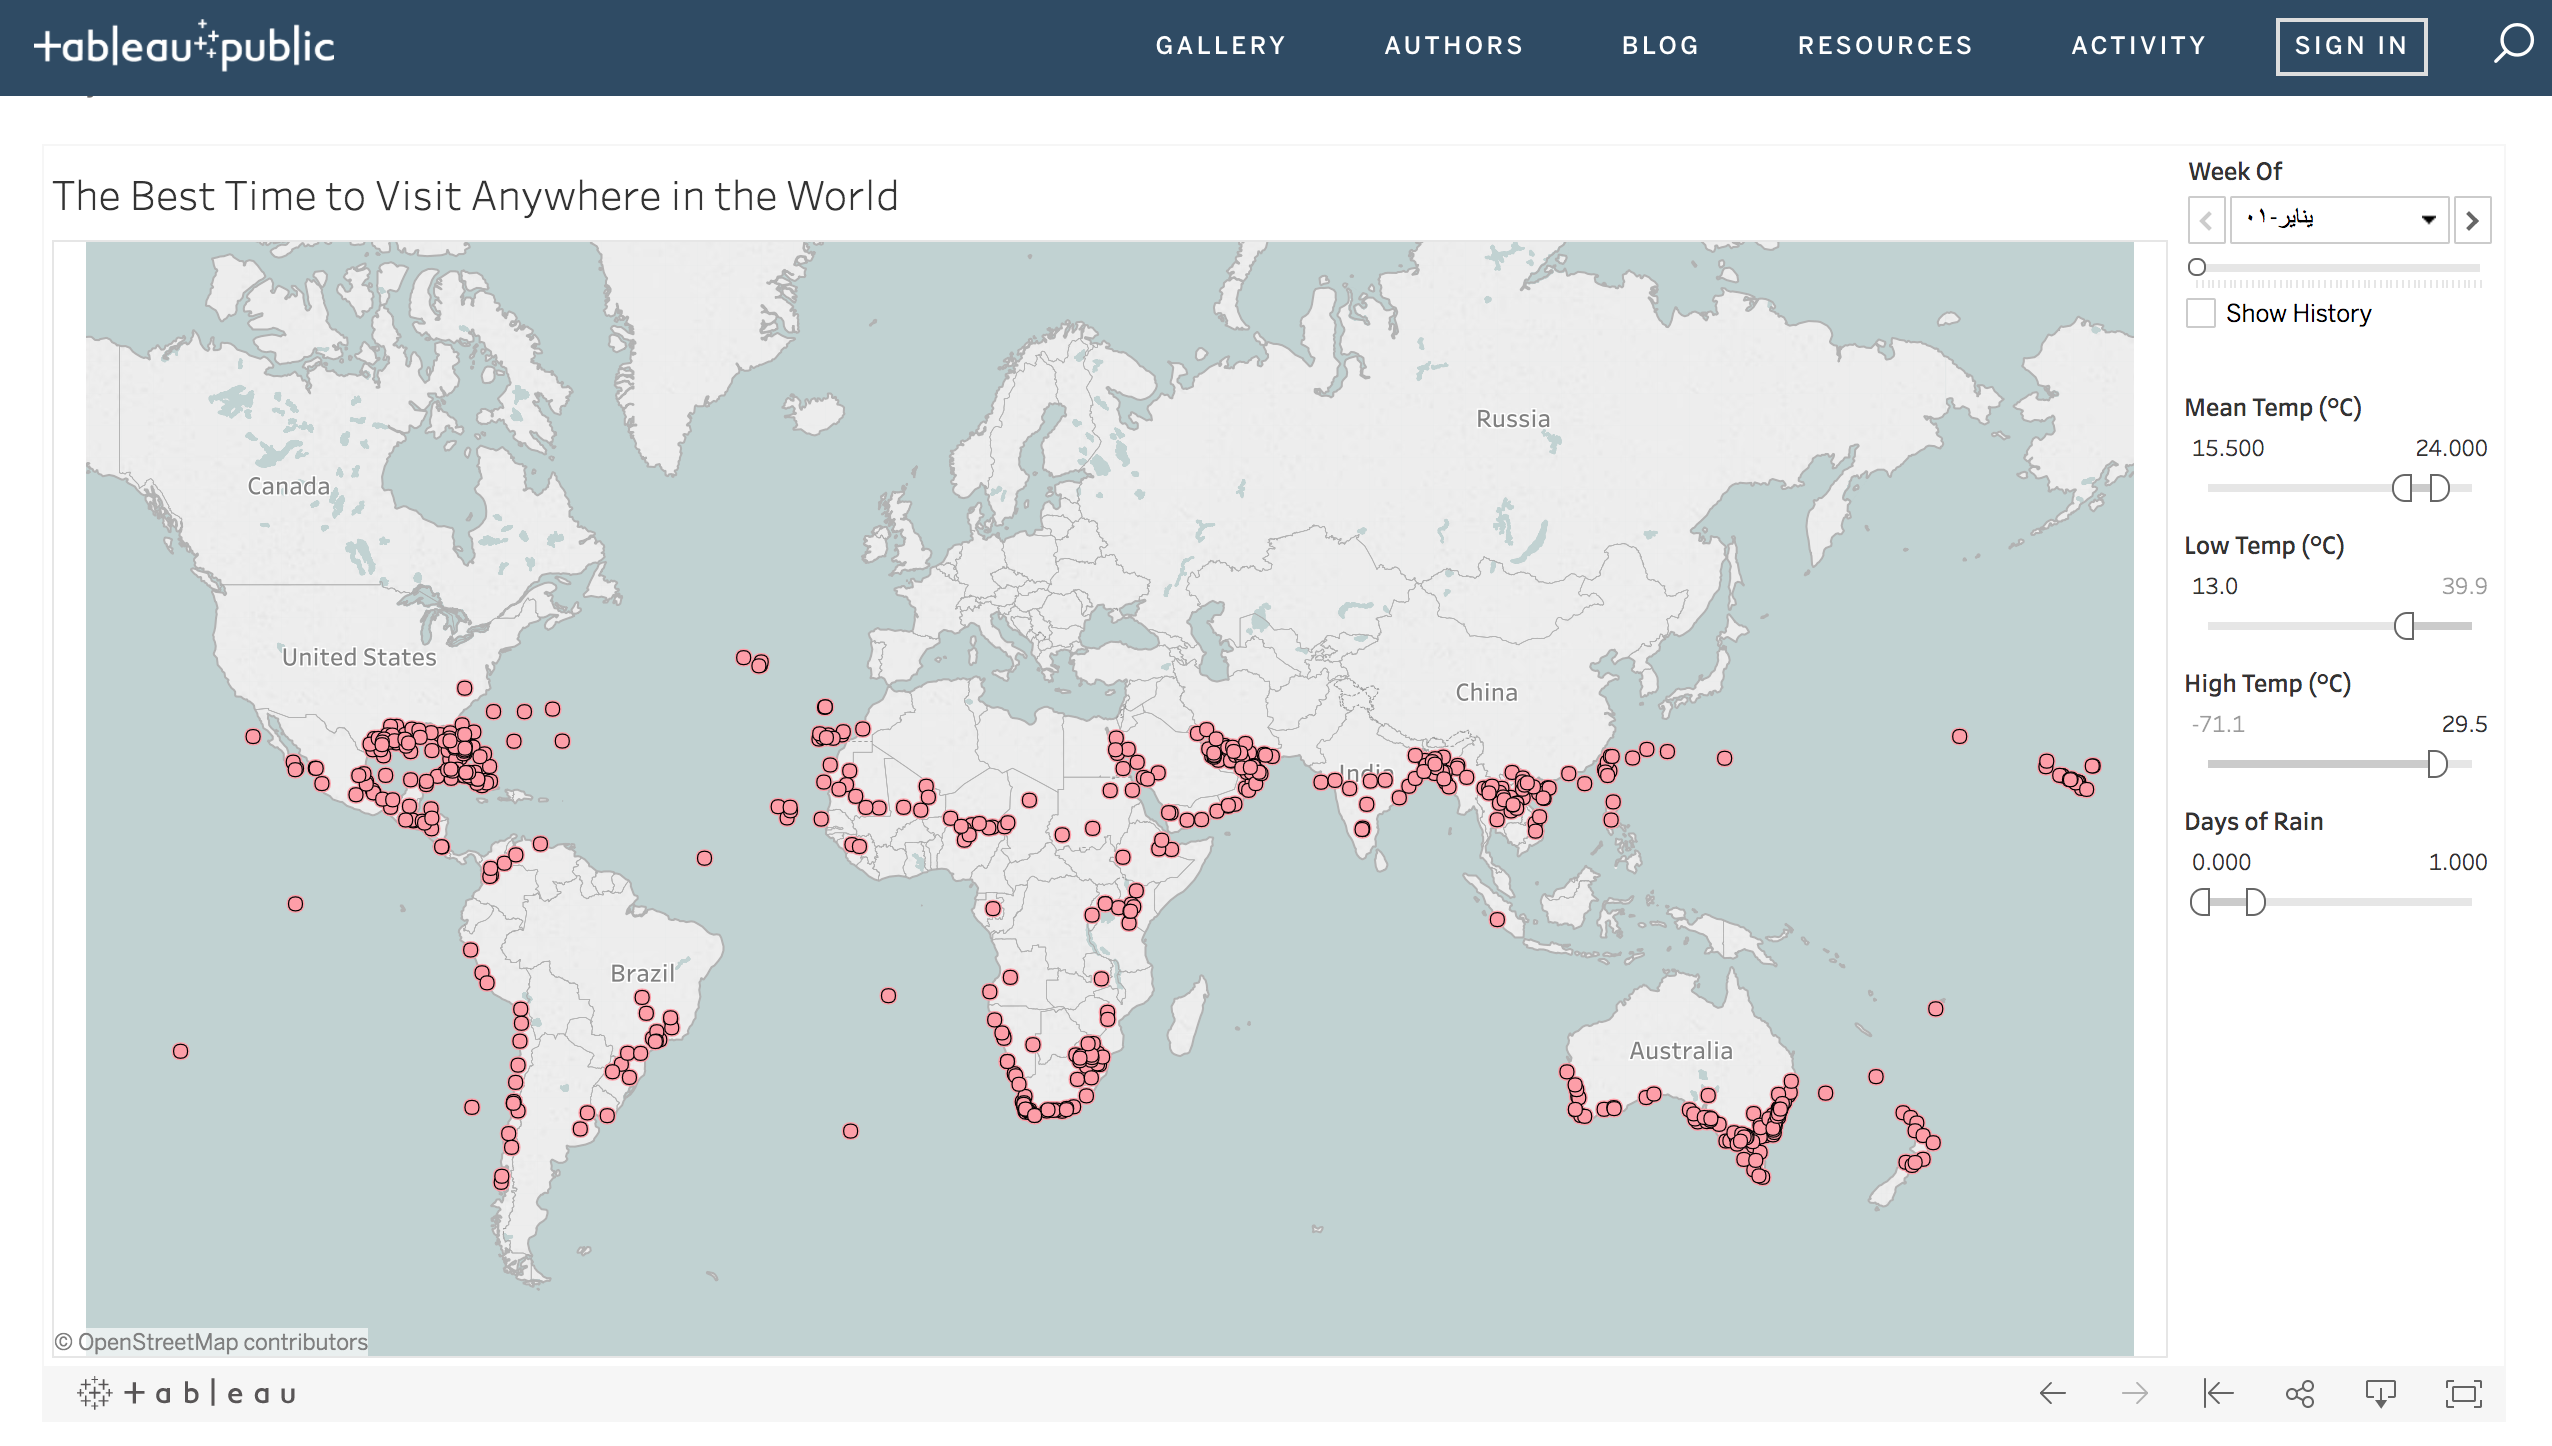Click the Tableau Public logo
The image size is (2552, 1446).
[185, 45]
